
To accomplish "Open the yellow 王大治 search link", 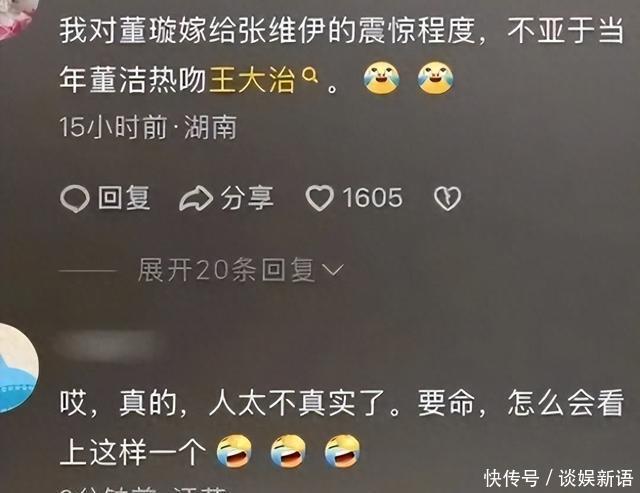I will point(252,80).
